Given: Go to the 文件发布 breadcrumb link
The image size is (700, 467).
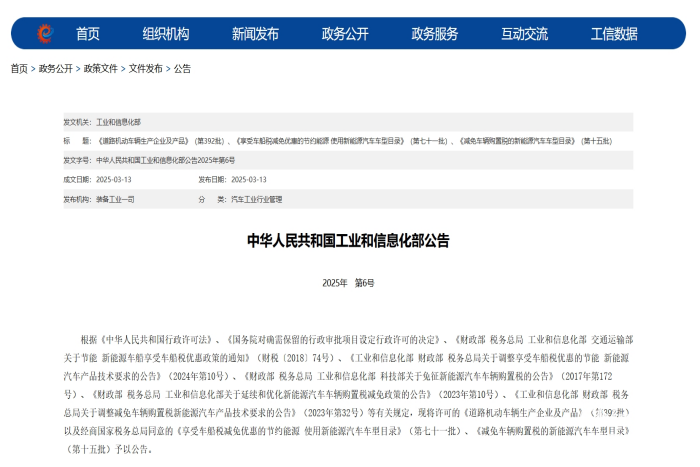Looking at the screenshot, I should click(146, 69).
